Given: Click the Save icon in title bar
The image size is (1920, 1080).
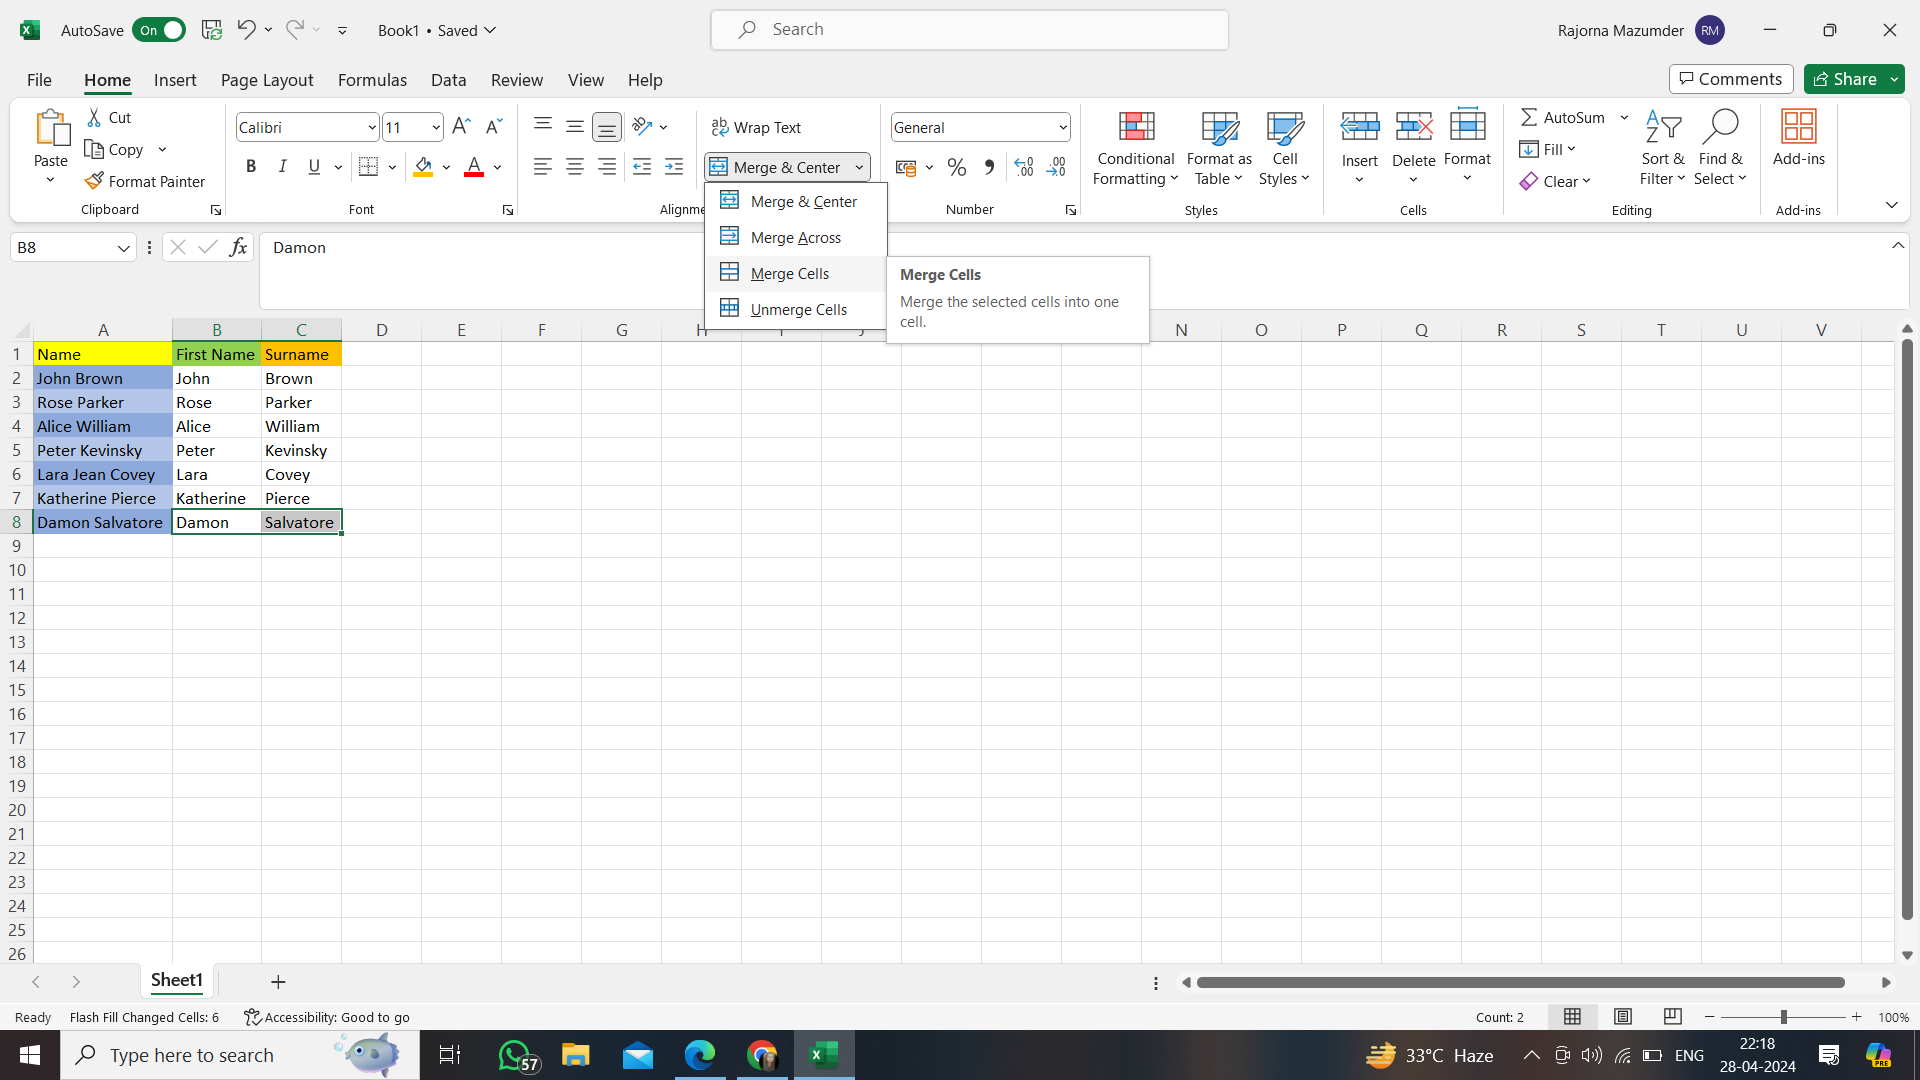Looking at the screenshot, I should 212,30.
